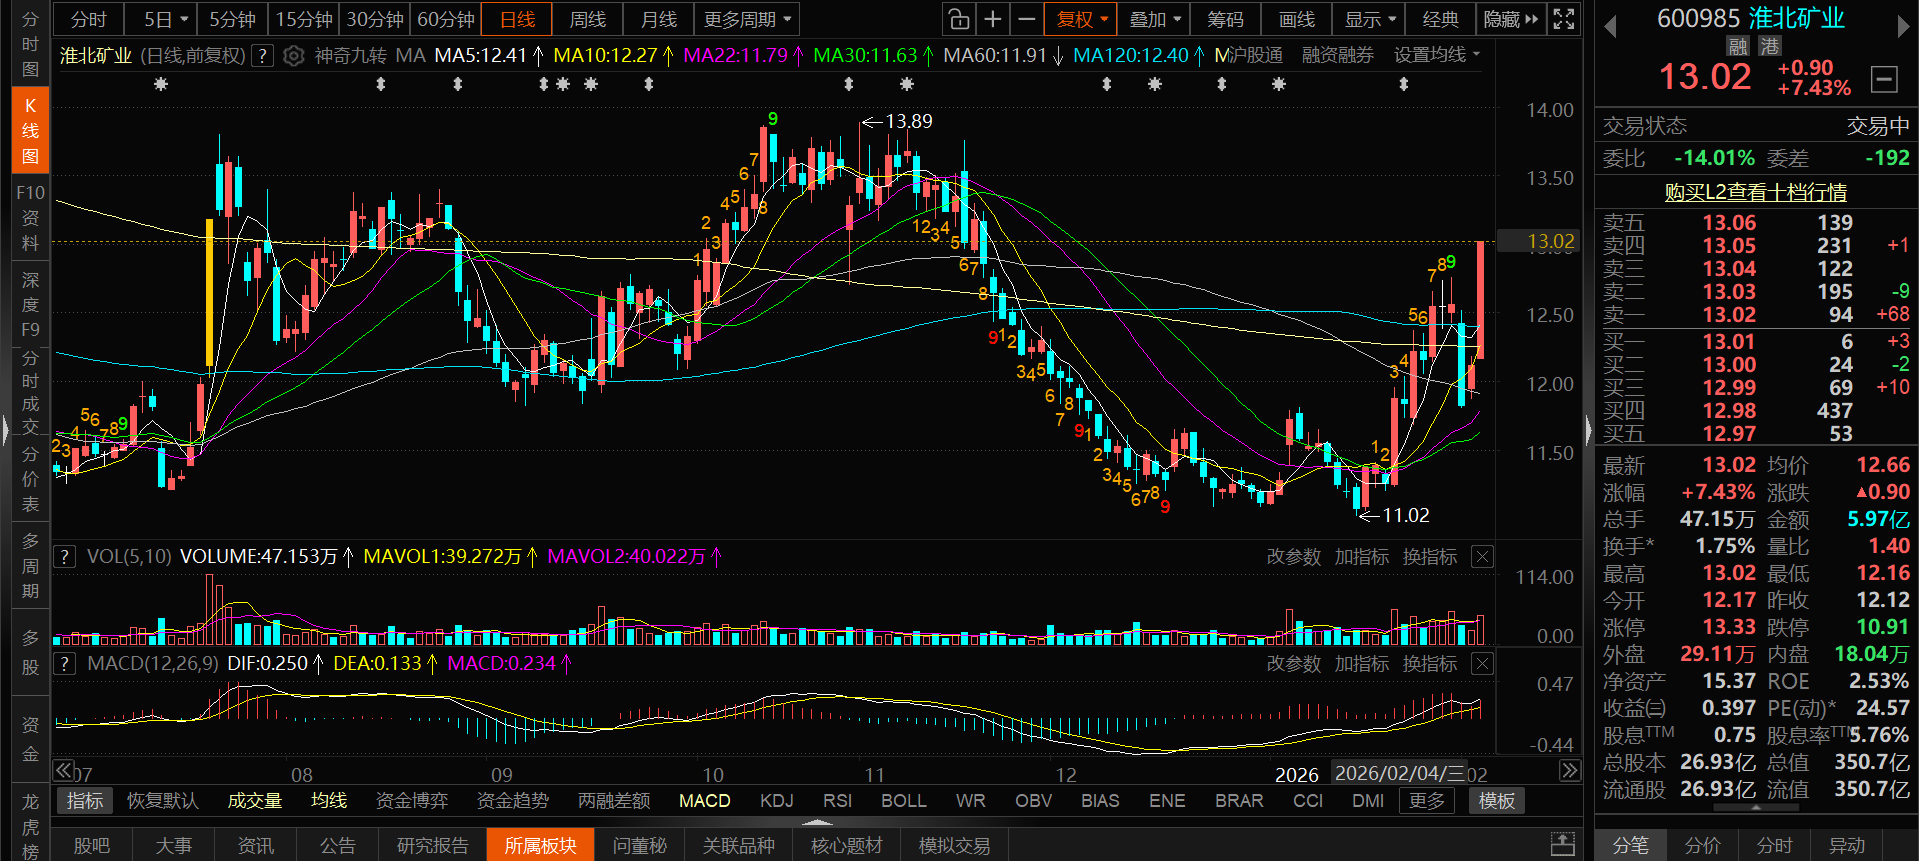Open the 显示 display dropdown

(1370, 19)
